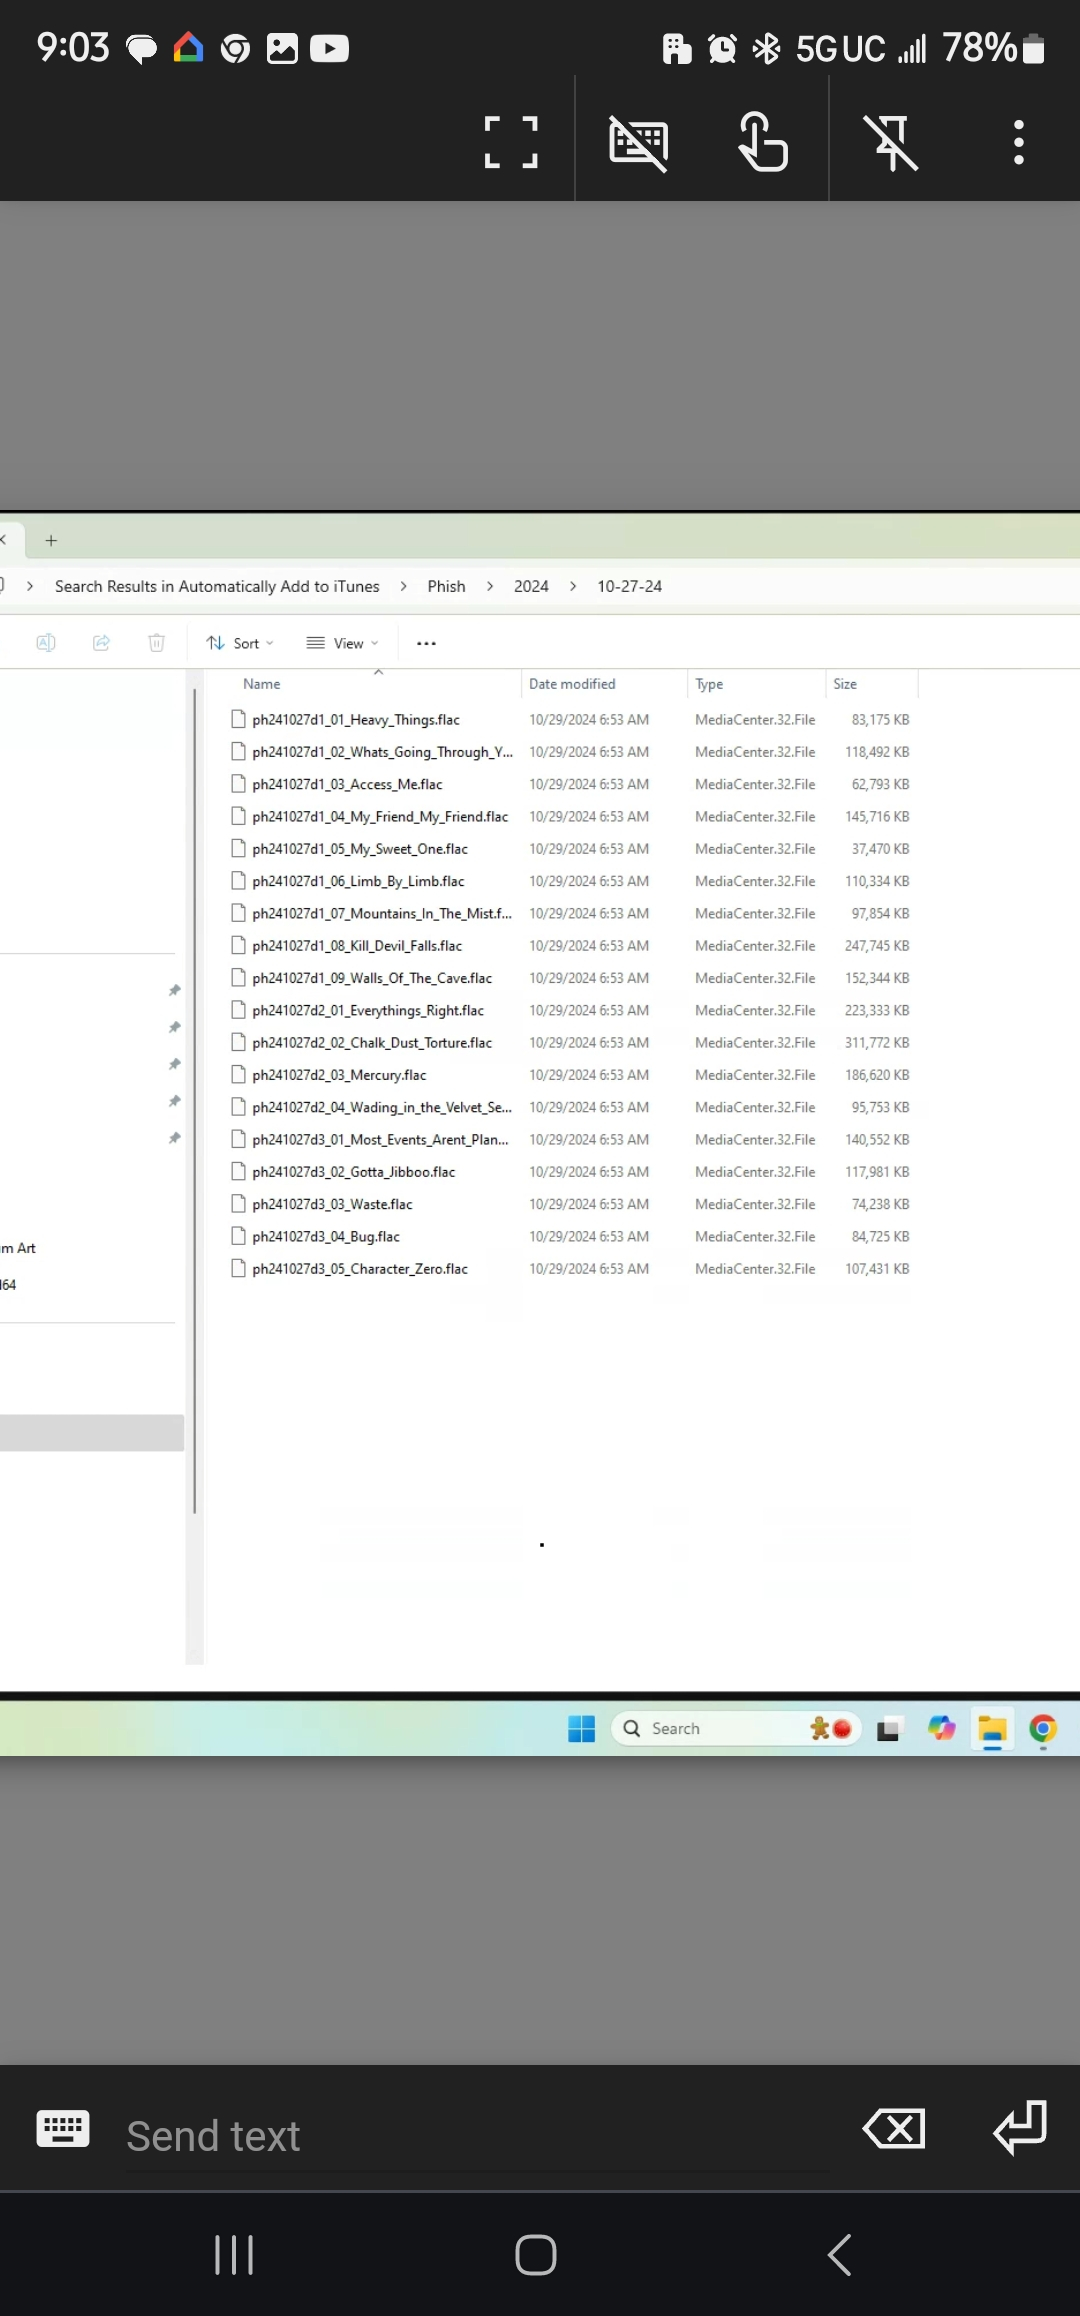1080x2316 pixels.
Task: Open the Windows Start button
Action: 581,1728
